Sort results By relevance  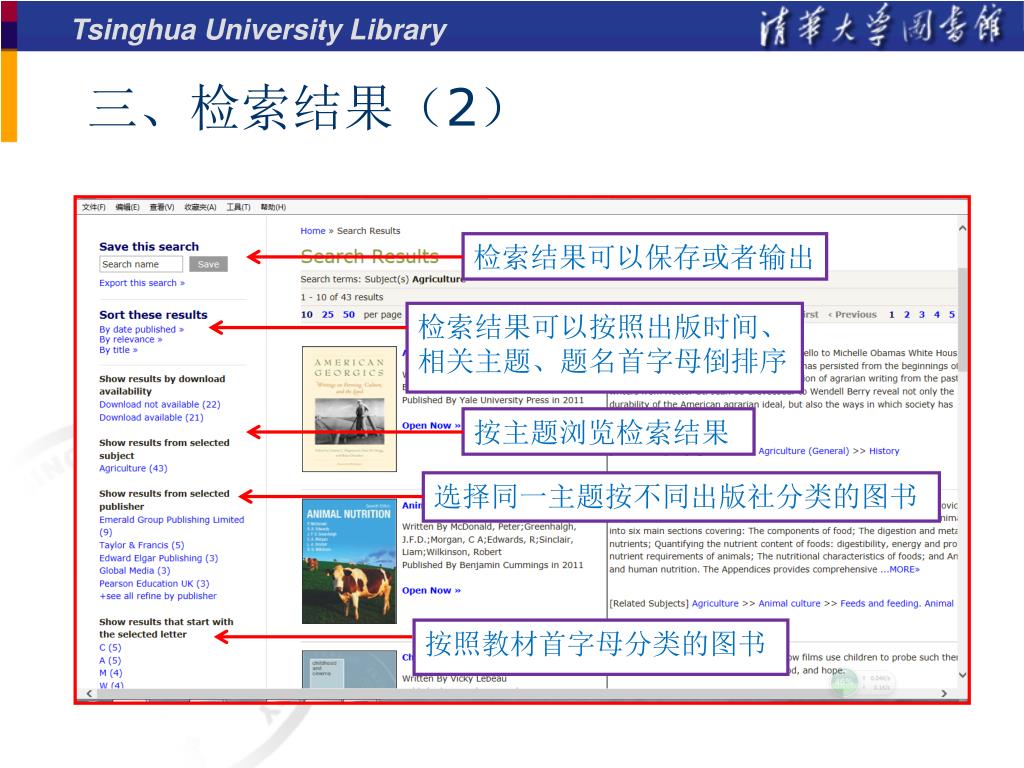coord(131,340)
